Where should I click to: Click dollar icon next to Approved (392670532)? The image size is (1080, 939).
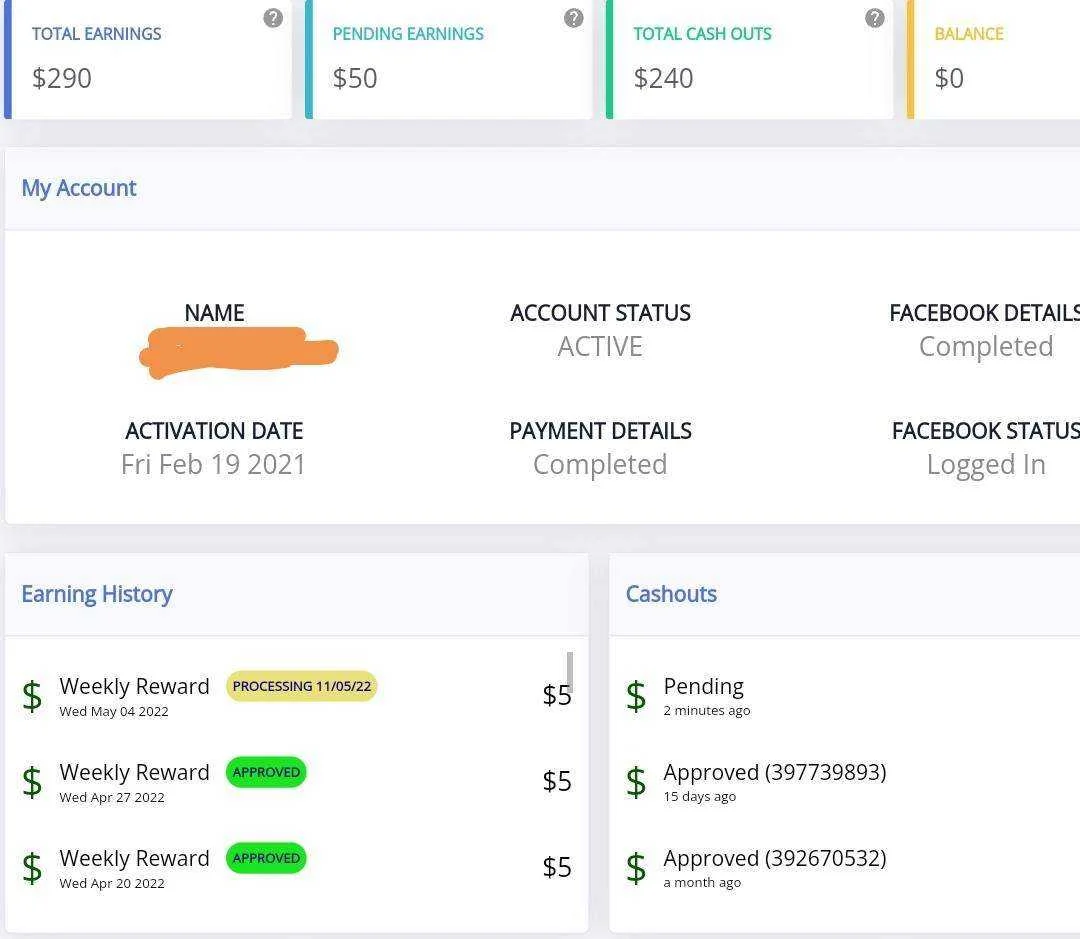click(x=636, y=868)
